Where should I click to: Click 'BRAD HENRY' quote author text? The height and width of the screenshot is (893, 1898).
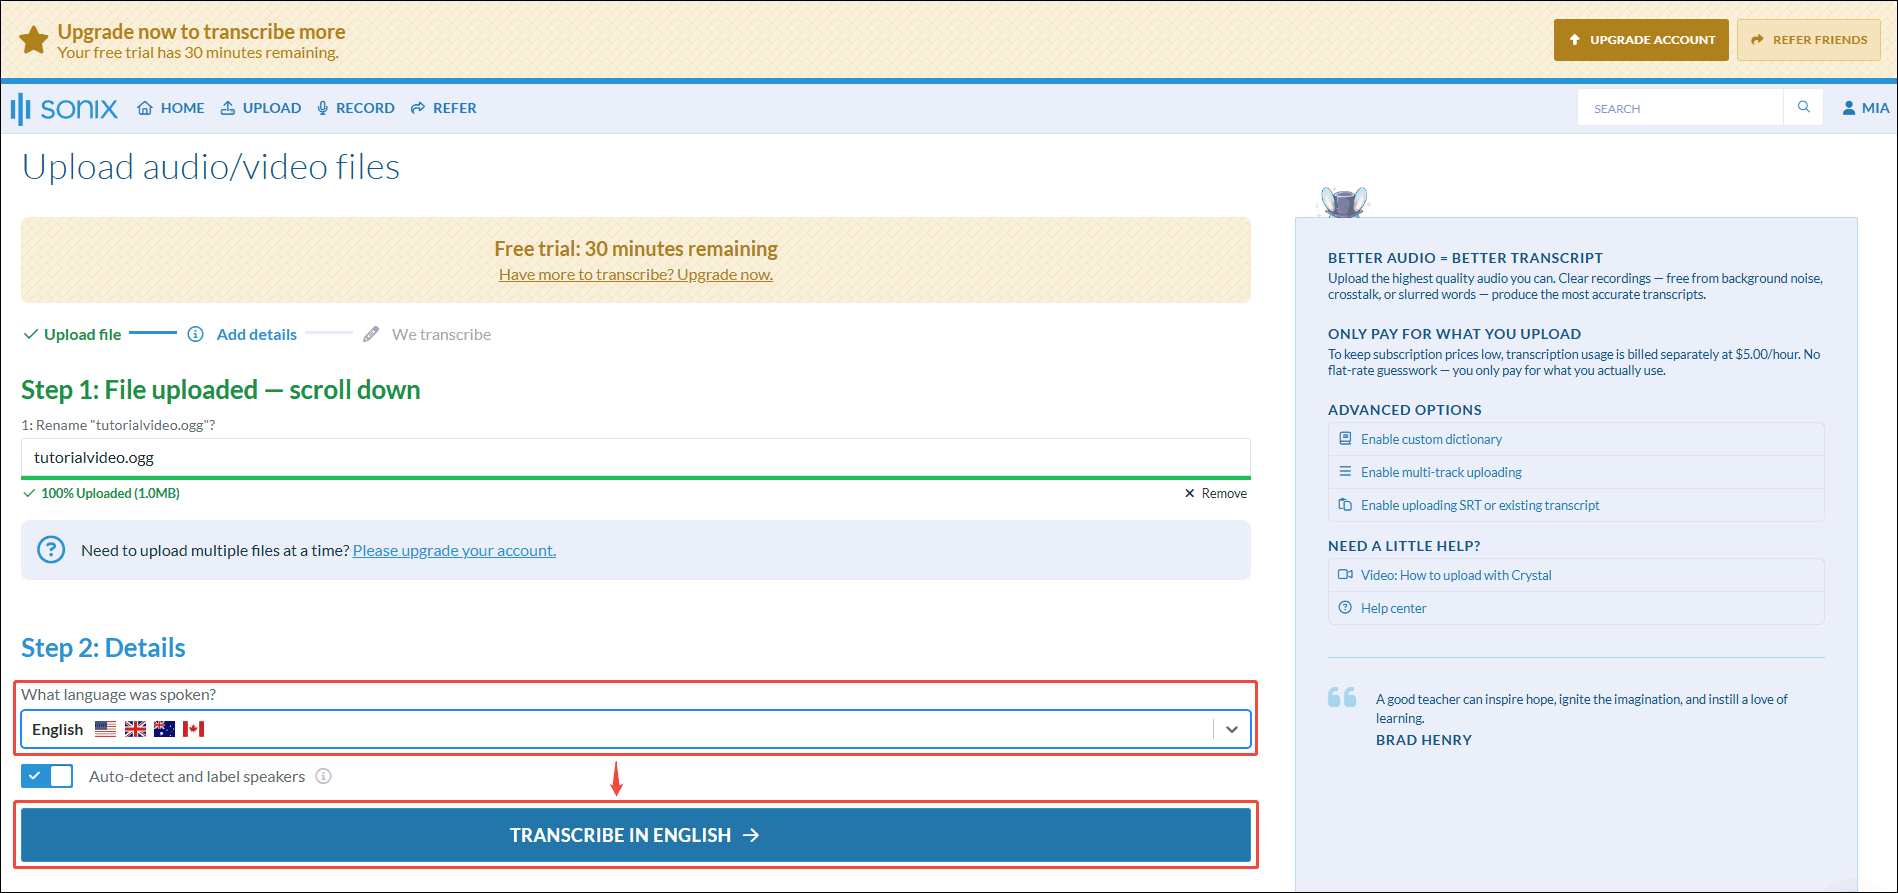click(1424, 740)
